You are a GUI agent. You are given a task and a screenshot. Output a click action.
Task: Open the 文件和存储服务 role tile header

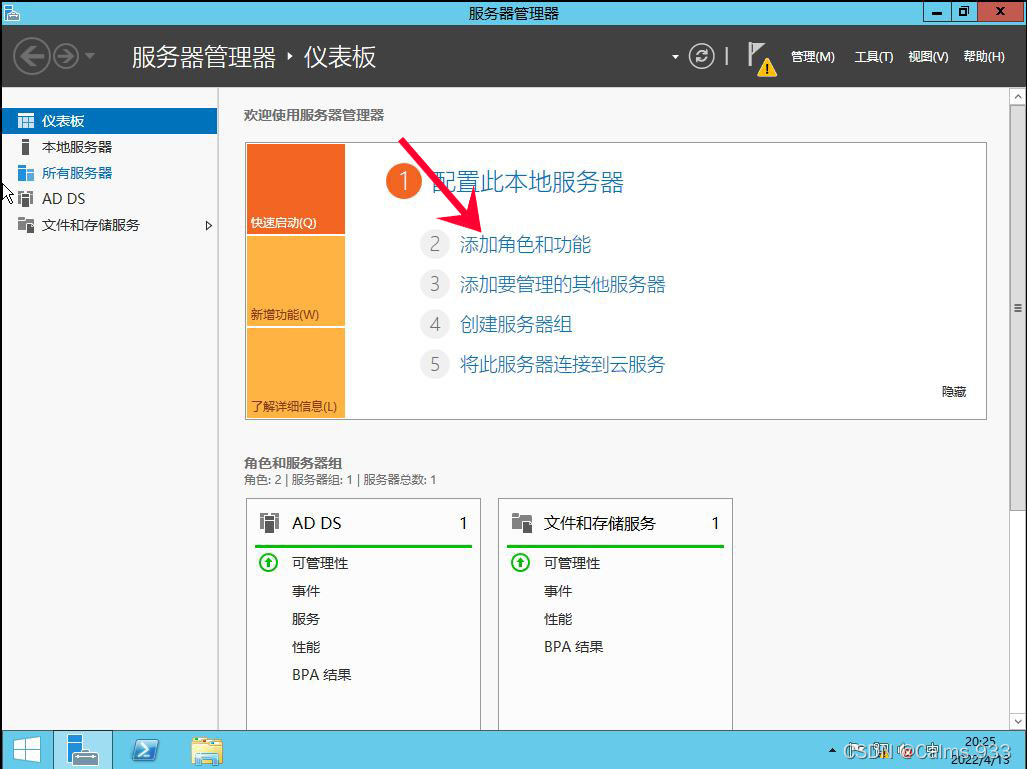(616, 523)
